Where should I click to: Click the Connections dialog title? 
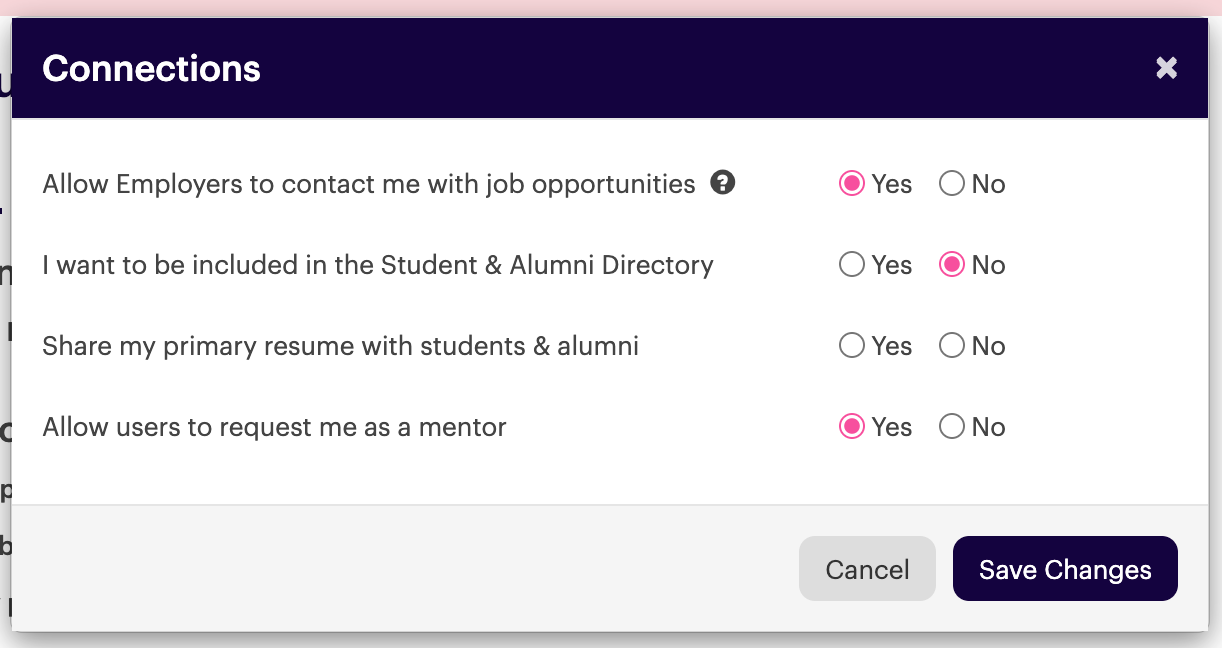151,68
